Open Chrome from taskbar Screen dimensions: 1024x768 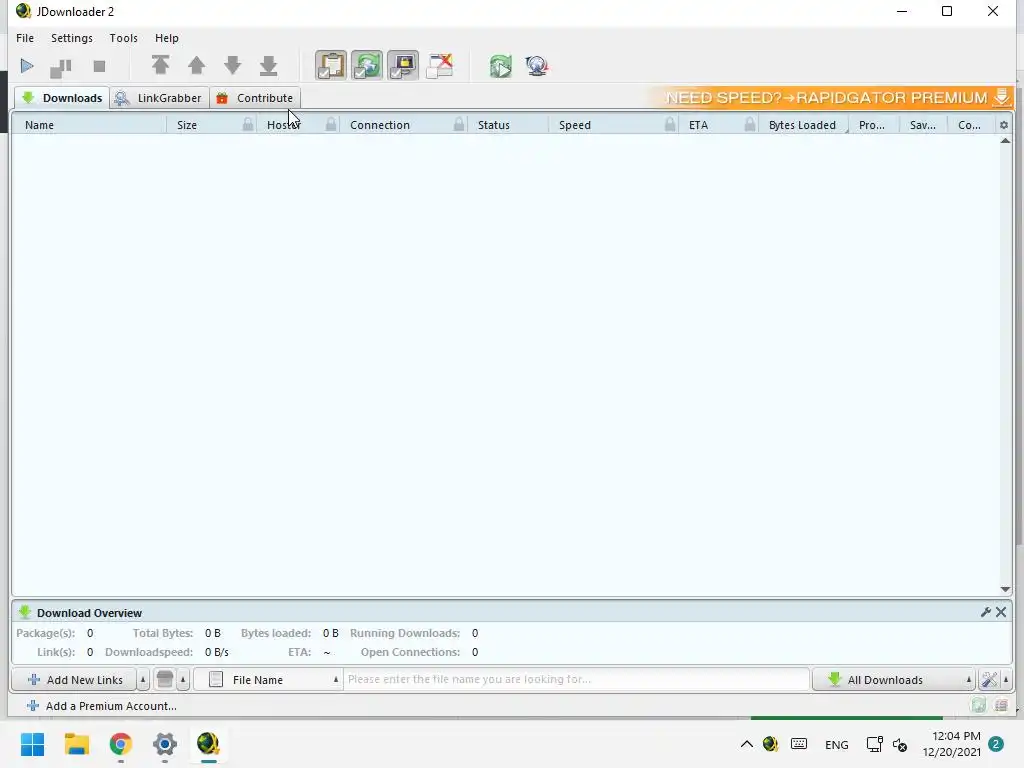(x=121, y=744)
